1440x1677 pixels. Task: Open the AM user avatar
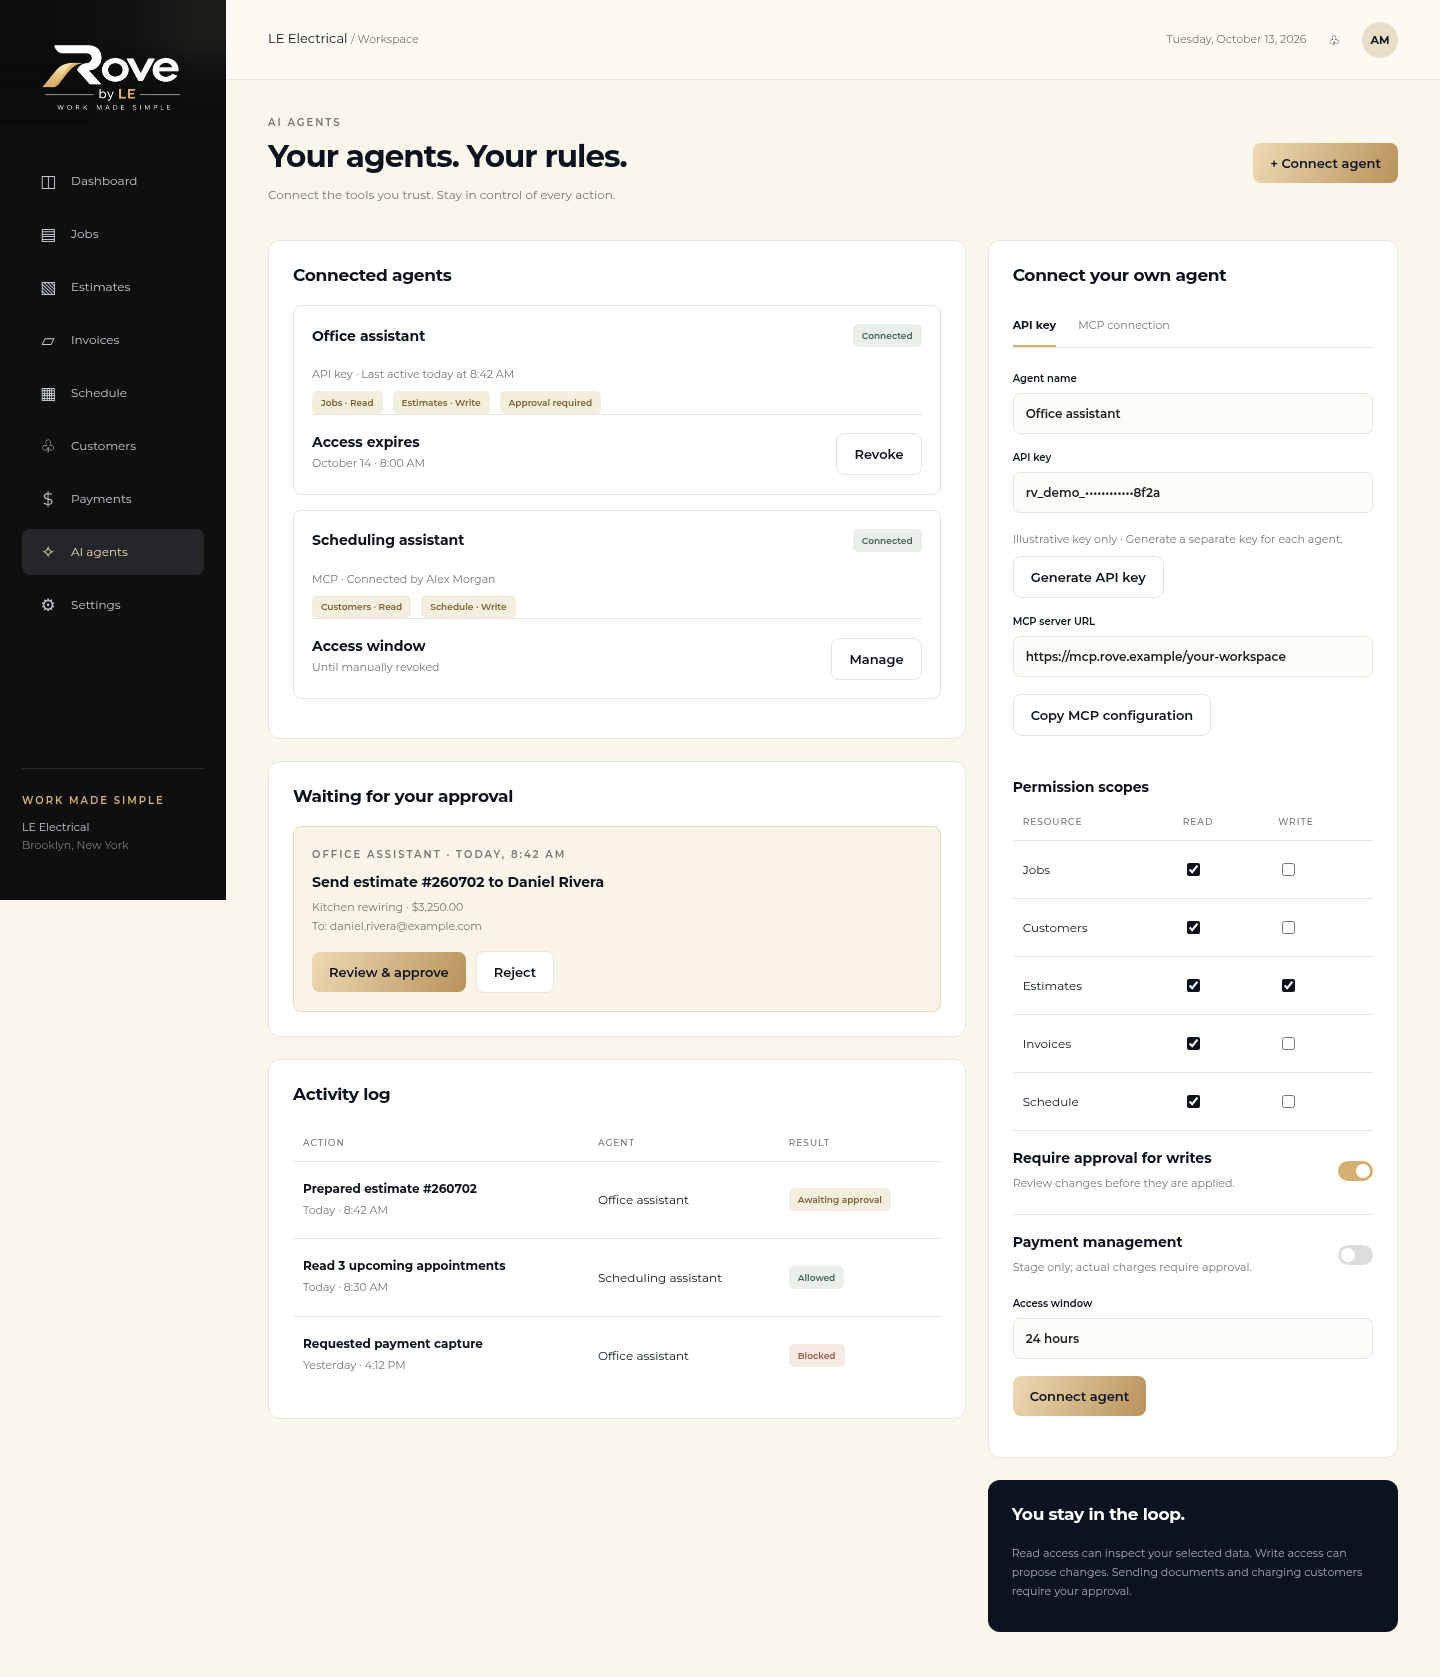point(1380,40)
